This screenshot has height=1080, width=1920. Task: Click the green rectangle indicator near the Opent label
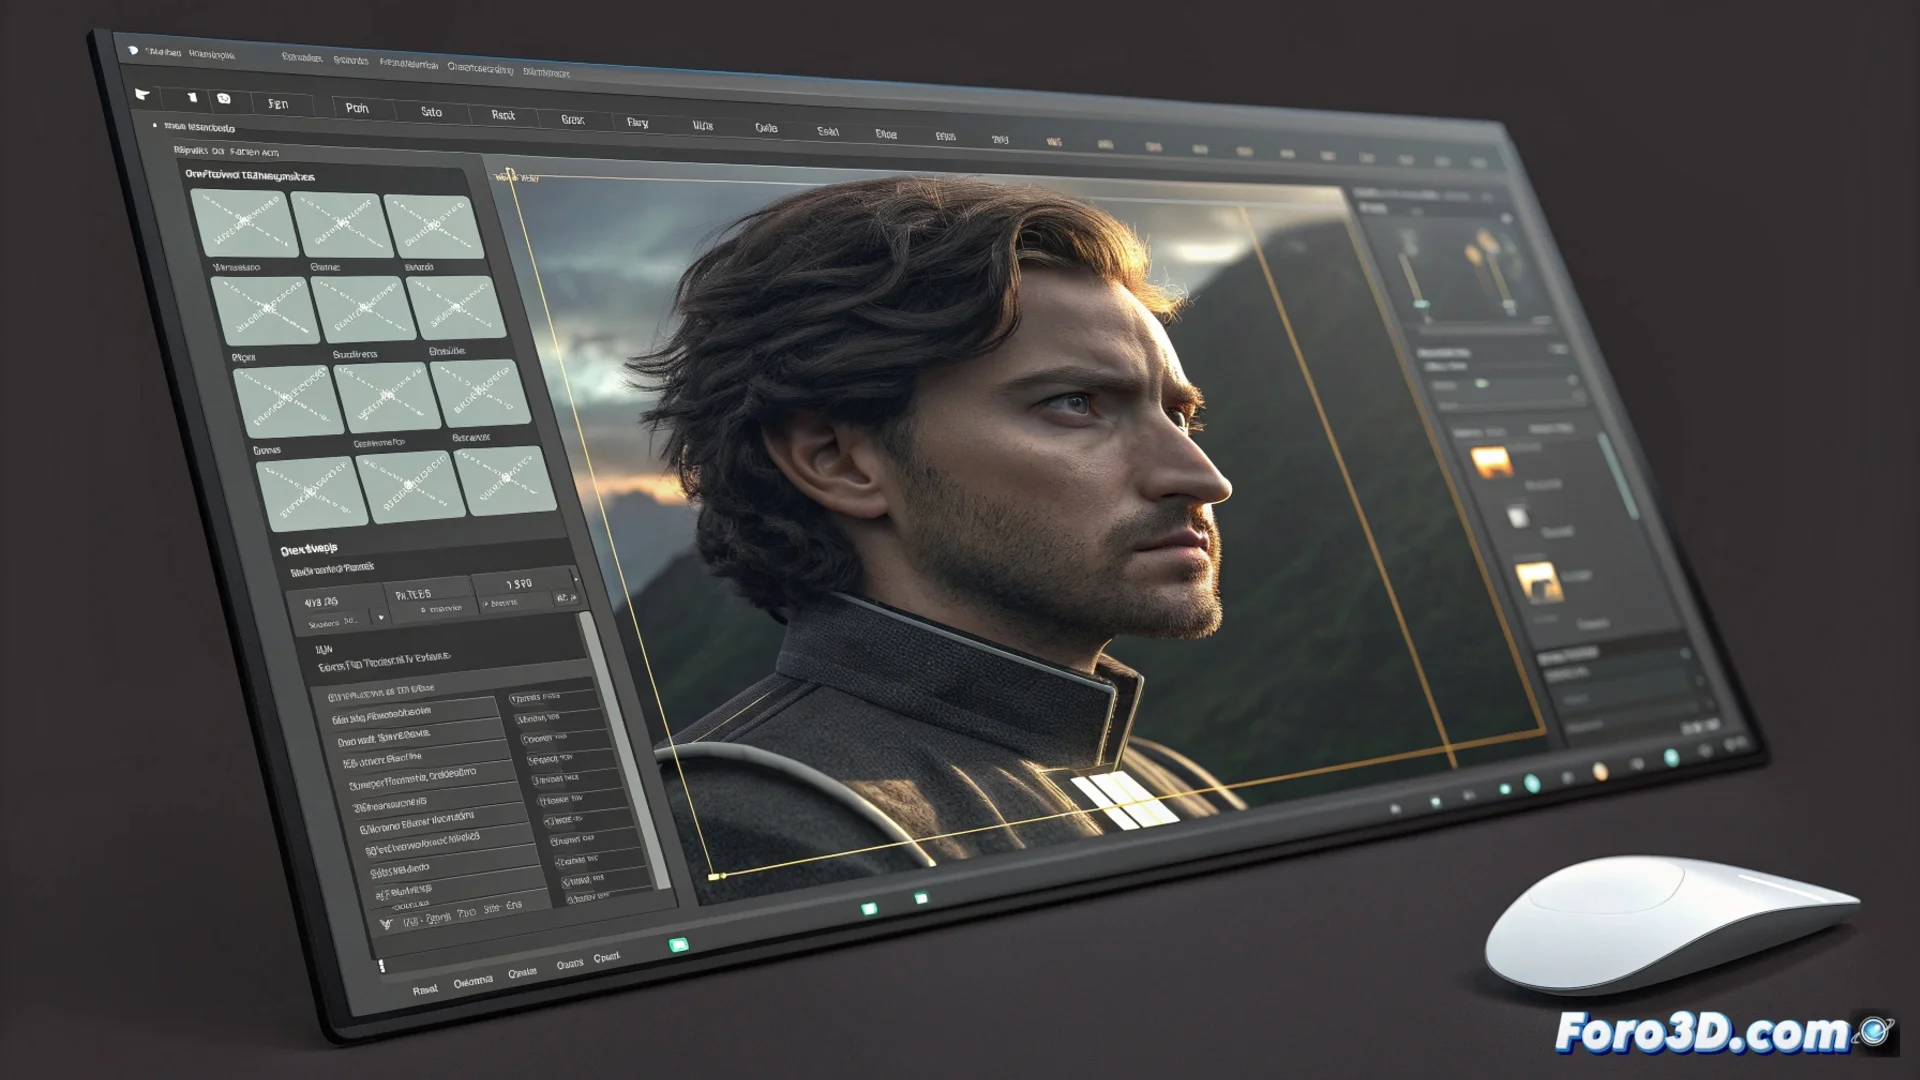679,945
